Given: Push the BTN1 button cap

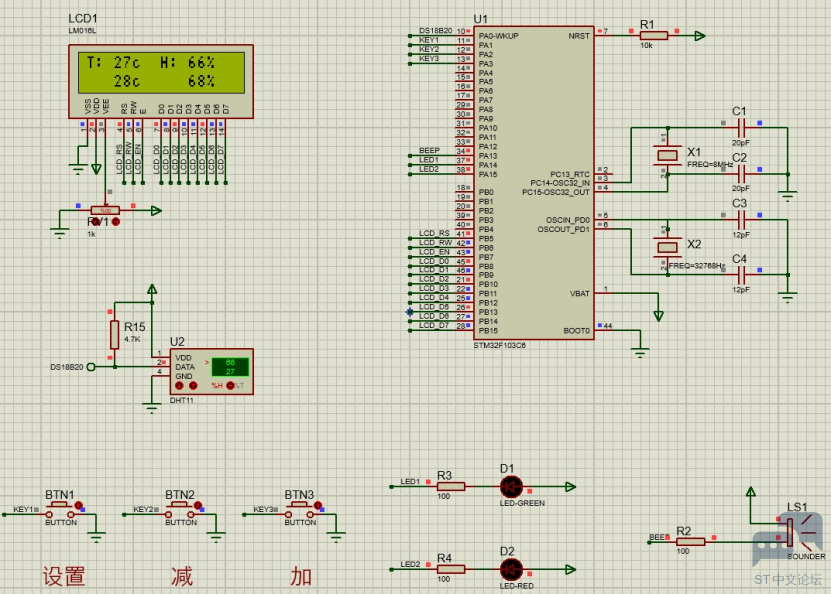Looking at the screenshot, I should (59, 505).
